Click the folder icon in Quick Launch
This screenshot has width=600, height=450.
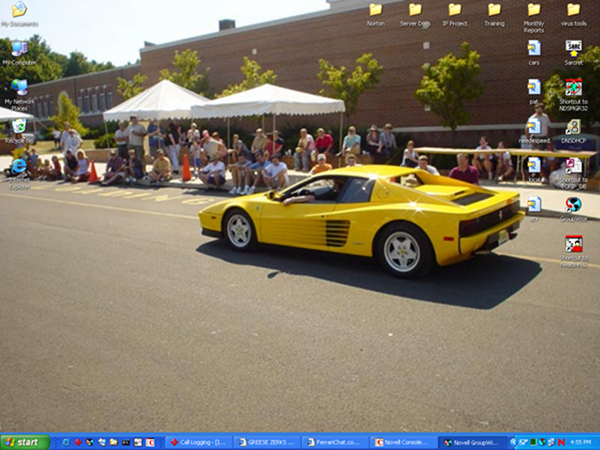(x=114, y=442)
